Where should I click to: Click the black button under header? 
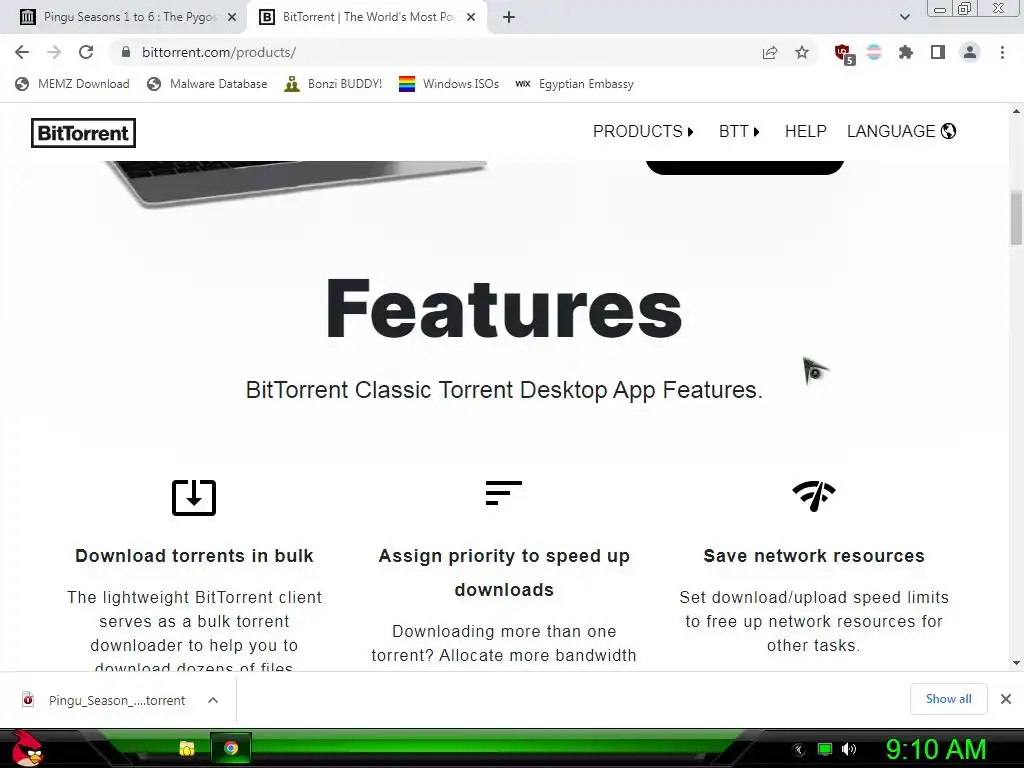(x=744, y=167)
